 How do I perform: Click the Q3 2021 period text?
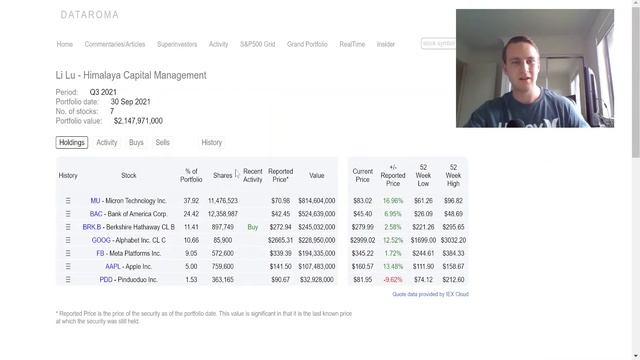coord(103,92)
